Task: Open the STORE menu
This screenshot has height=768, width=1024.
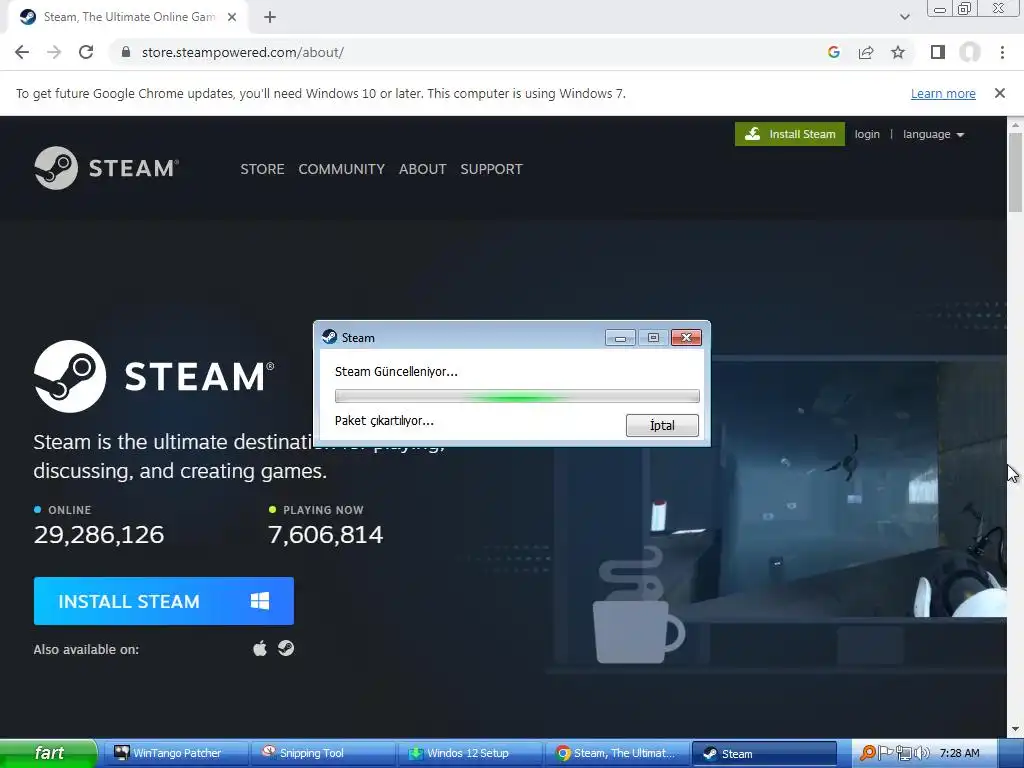Action: click(x=262, y=169)
